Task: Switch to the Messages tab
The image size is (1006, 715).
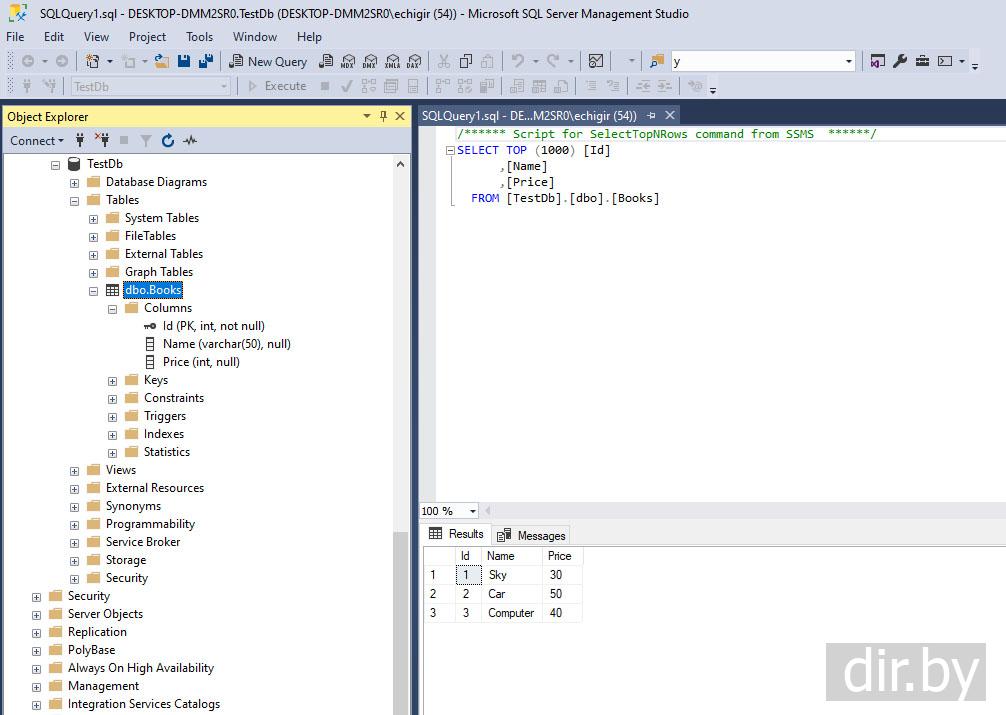Action: pyautogui.click(x=532, y=535)
